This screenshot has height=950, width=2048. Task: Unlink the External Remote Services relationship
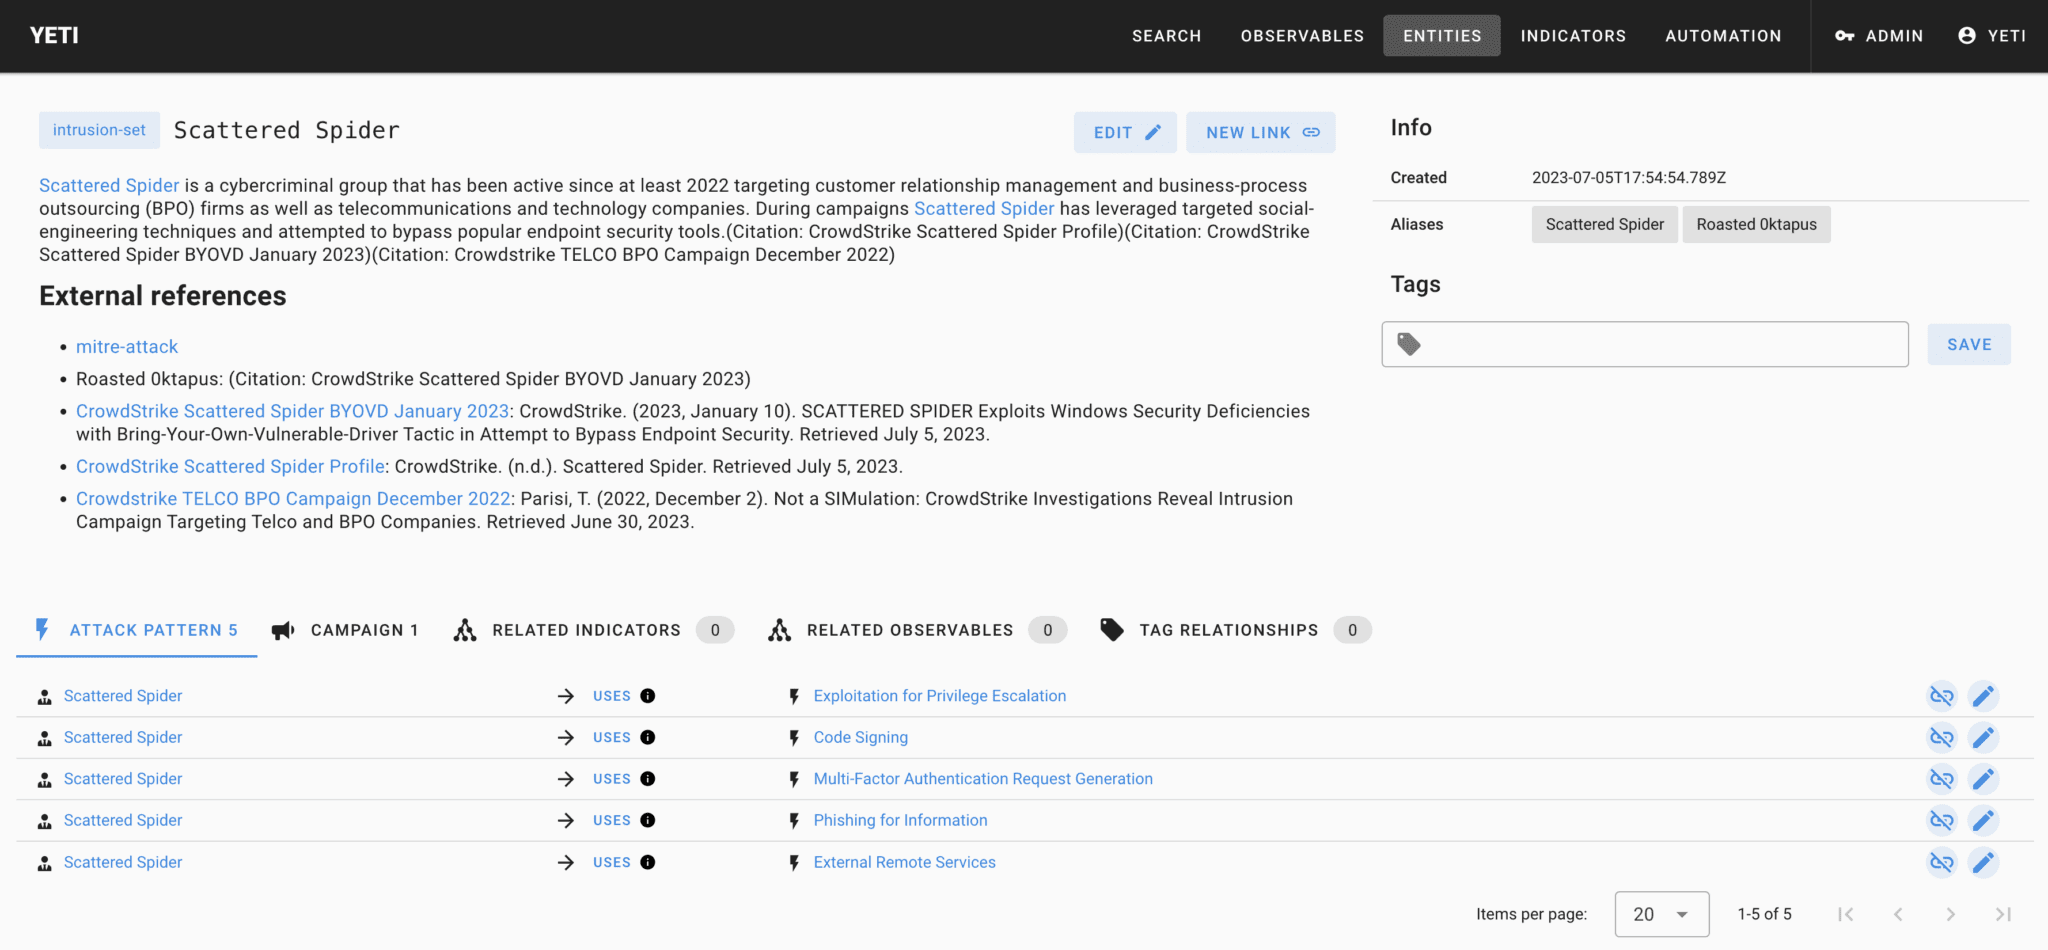[1941, 861]
